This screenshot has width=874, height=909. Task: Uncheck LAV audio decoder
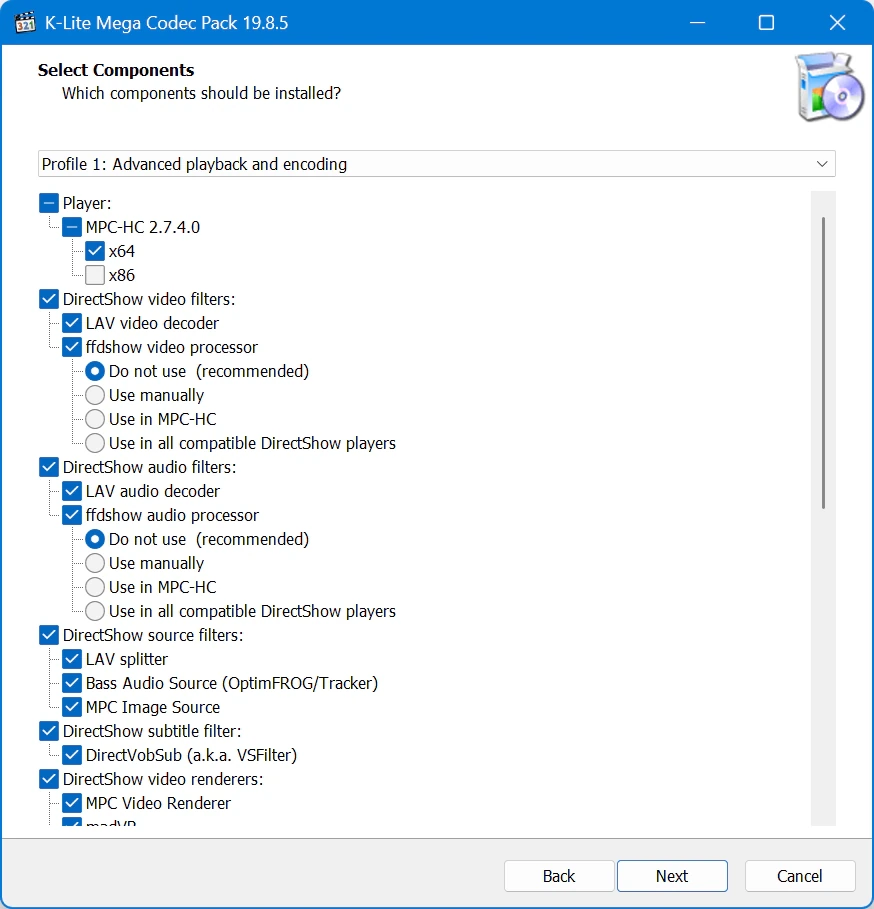pyautogui.click(x=72, y=491)
